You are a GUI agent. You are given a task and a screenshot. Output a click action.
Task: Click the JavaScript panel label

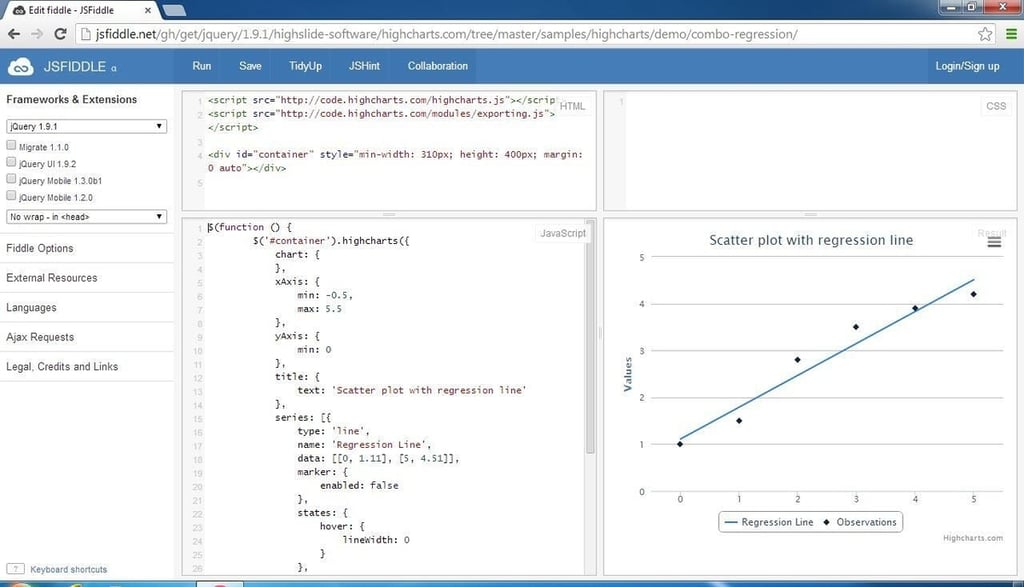click(x=563, y=233)
